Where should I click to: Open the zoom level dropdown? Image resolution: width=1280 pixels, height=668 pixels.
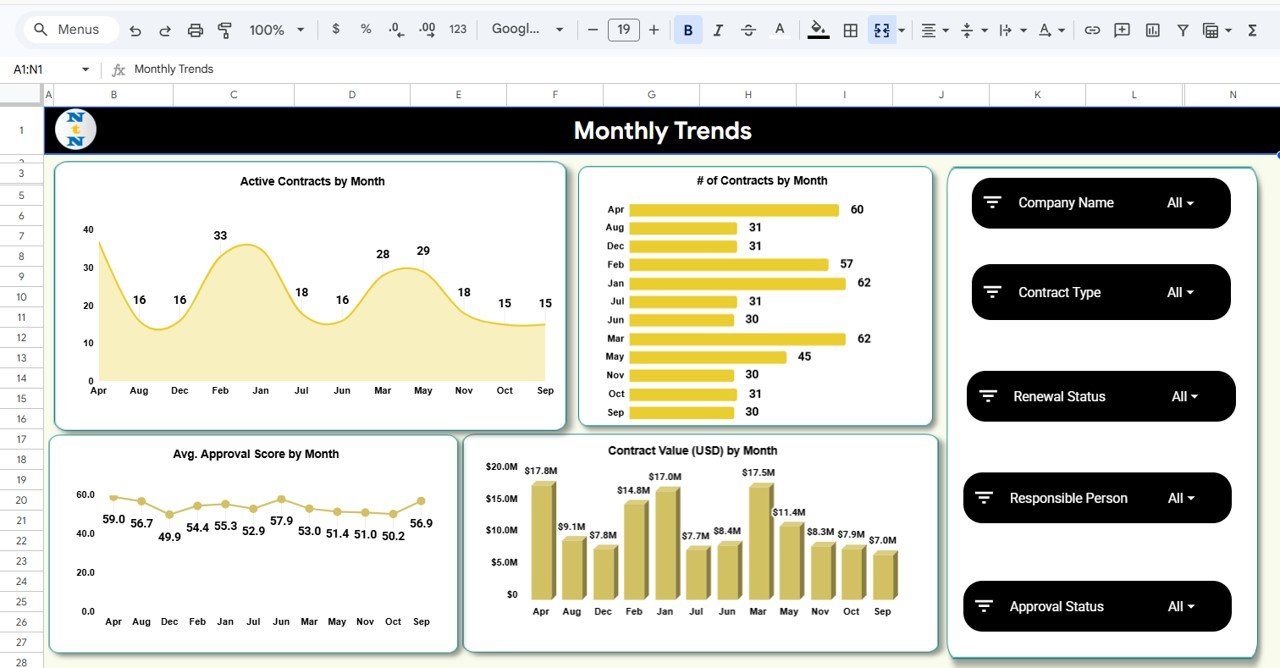[276, 29]
